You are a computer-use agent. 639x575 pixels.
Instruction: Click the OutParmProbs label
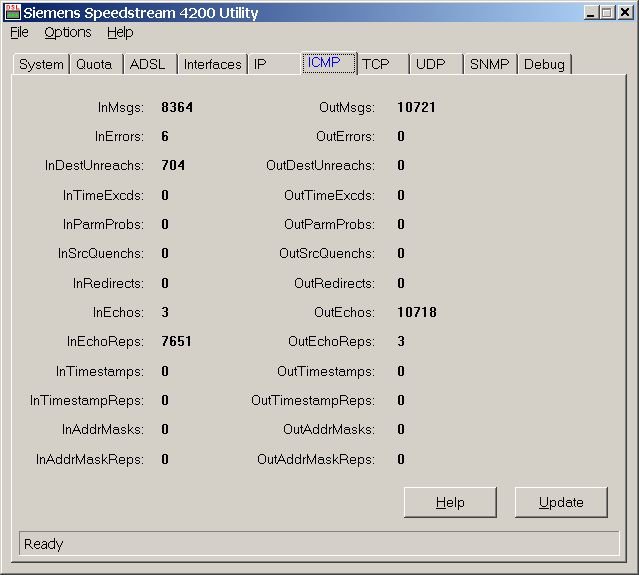point(329,224)
